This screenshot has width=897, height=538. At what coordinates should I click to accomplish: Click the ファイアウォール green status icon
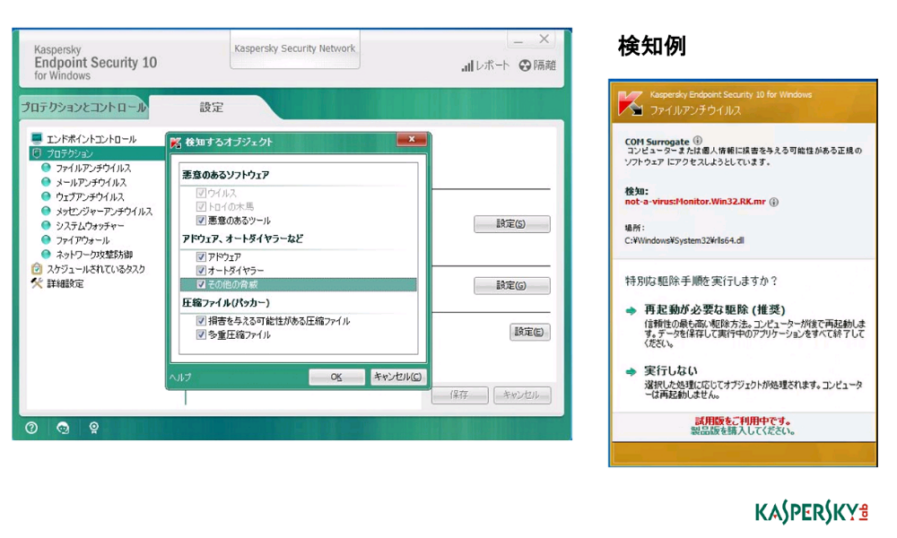point(46,239)
